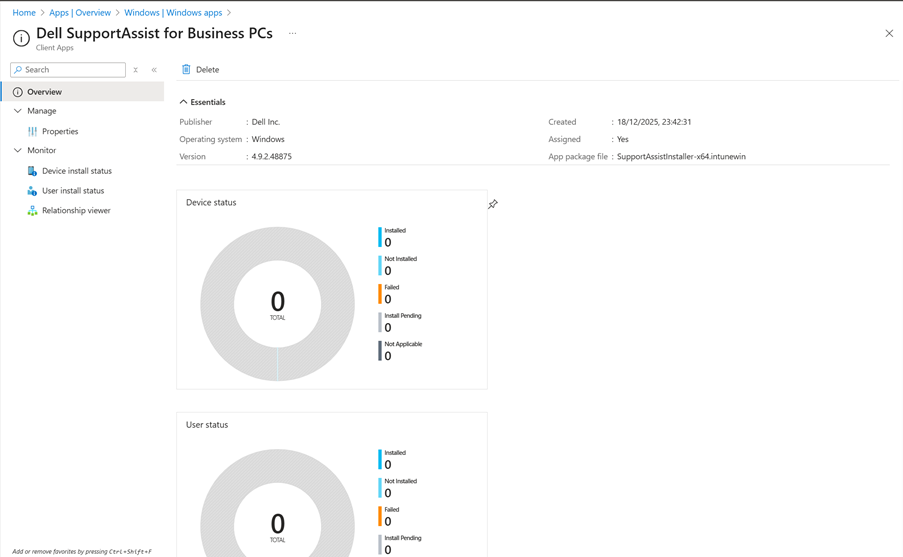Click the Relationship viewer icon
This screenshot has height=557, width=903.
click(x=32, y=211)
